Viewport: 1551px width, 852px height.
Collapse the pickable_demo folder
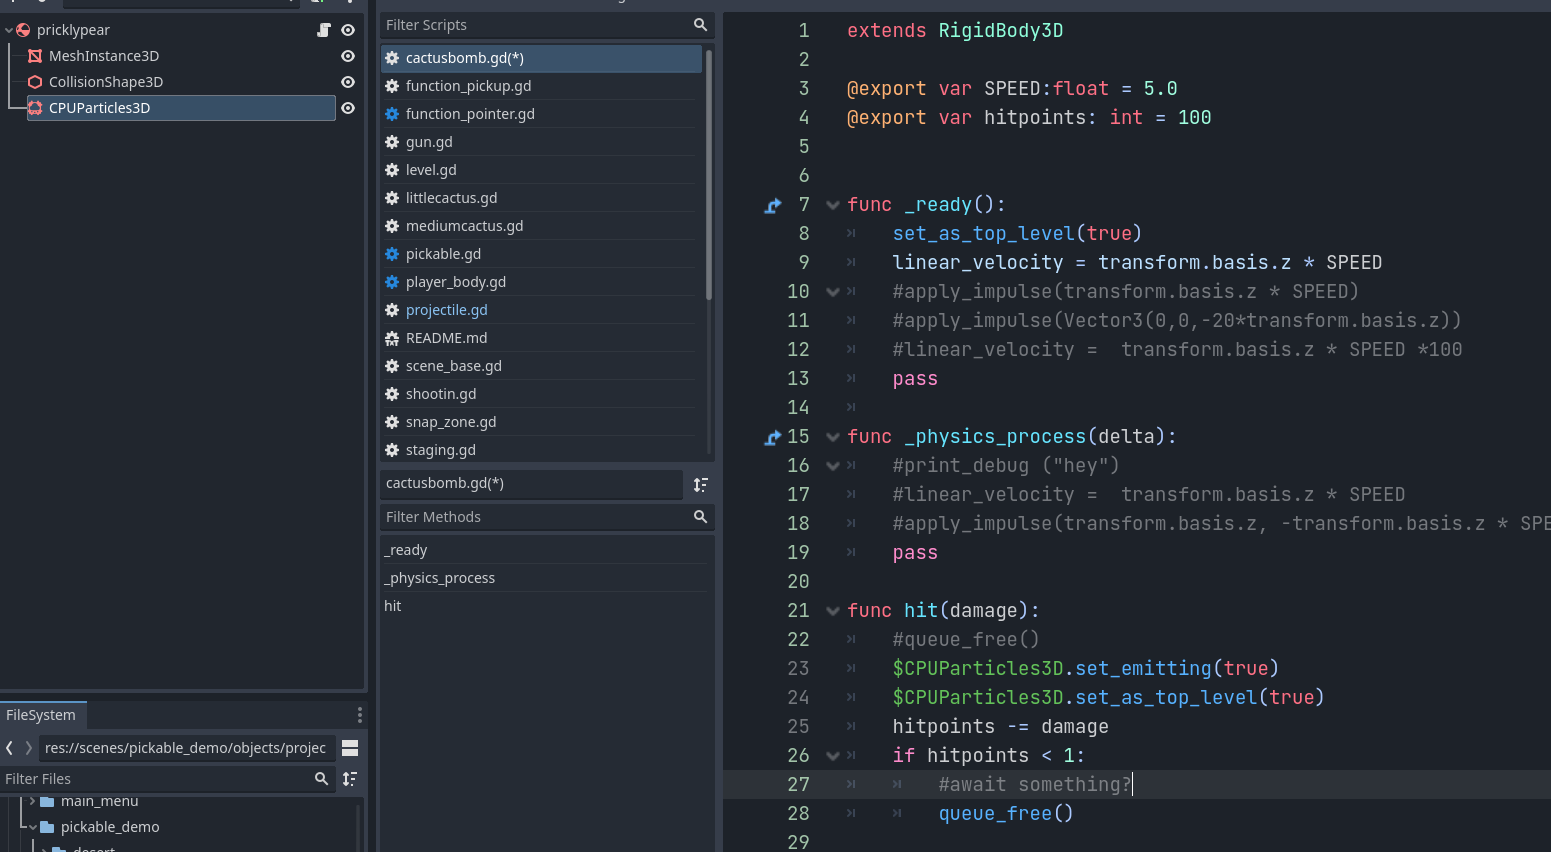tap(32, 827)
